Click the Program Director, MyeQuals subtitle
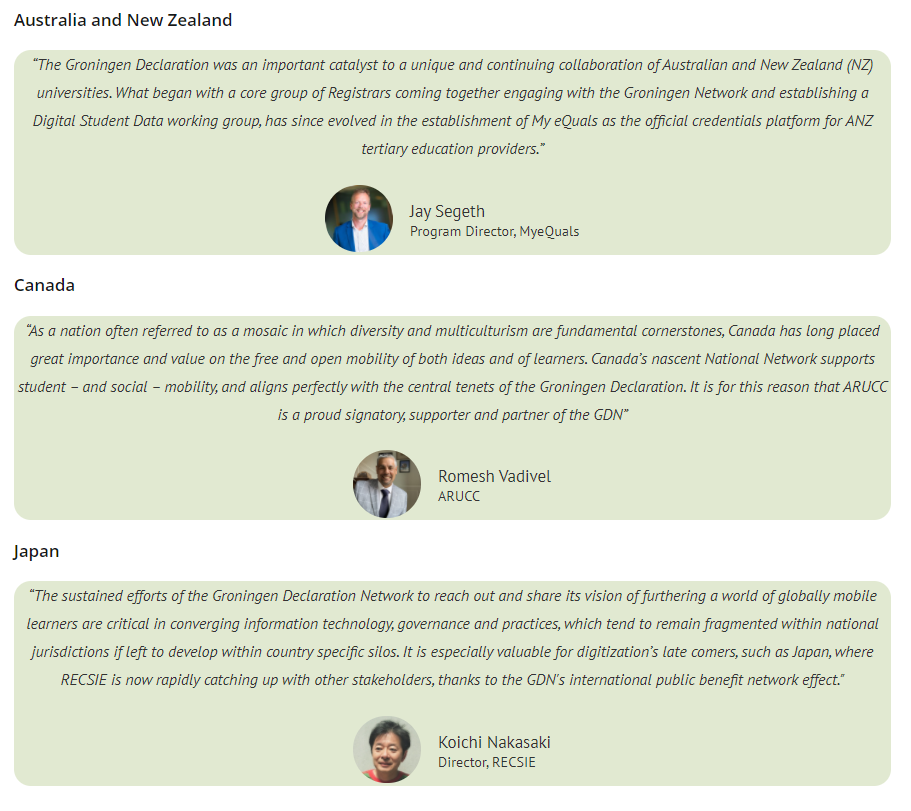Viewport: 911px width, 811px height. (494, 232)
